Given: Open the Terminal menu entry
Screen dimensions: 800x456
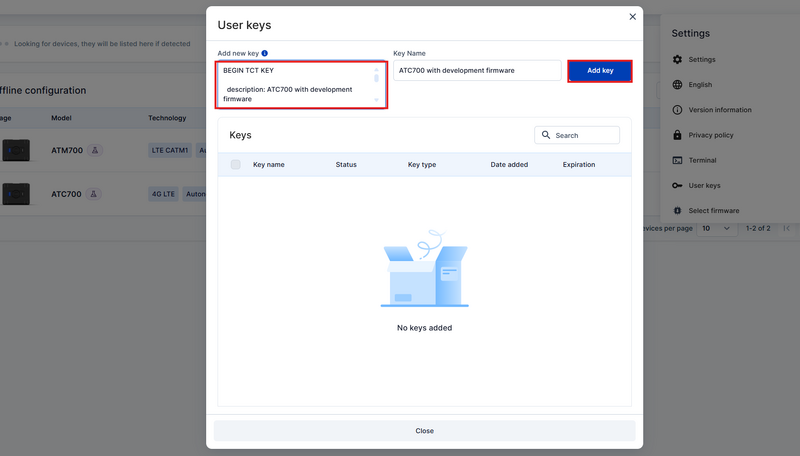Looking at the screenshot, I should pyautogui.click(x=702, y=160).
